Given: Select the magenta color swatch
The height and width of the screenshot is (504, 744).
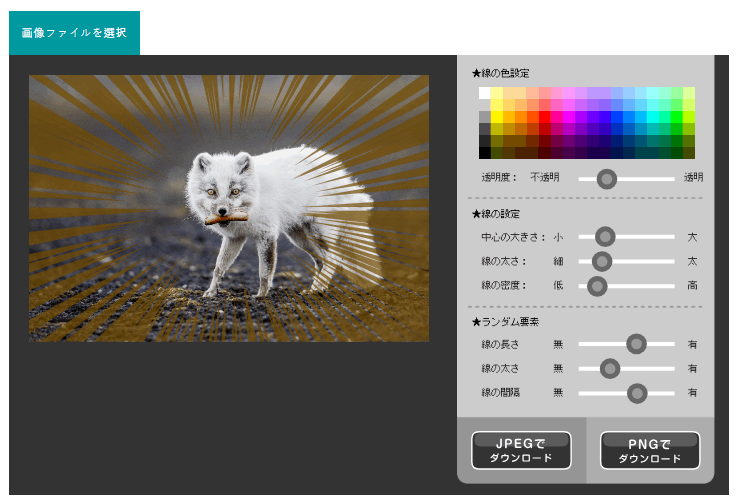Looking at the screenshot, I should (569, 117).
